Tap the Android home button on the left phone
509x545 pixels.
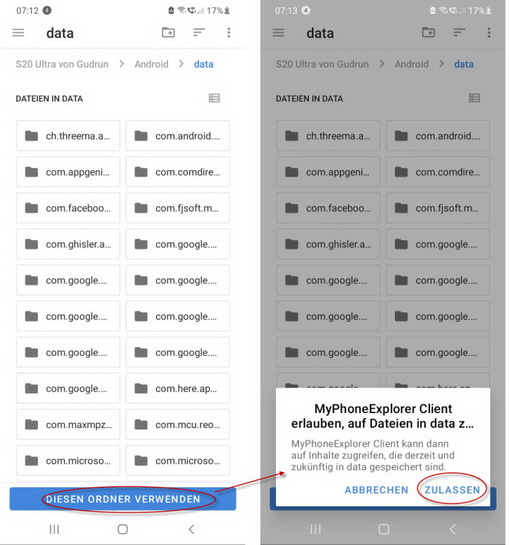pos(123,529)
